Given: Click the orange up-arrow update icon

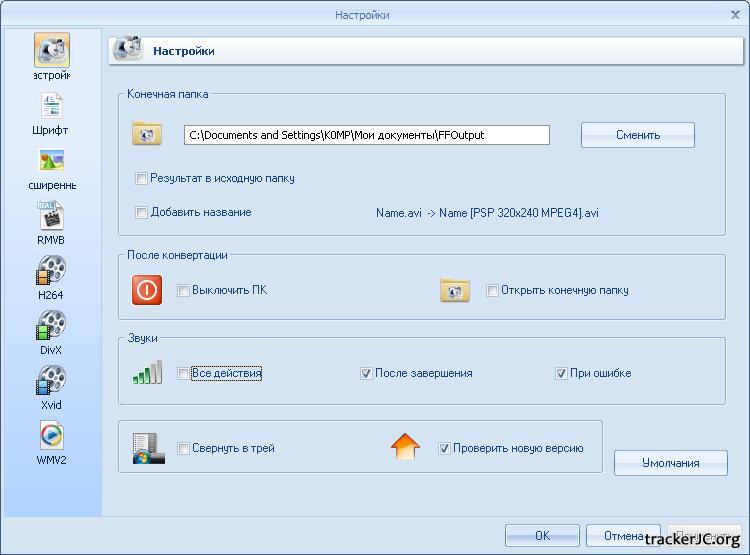Looking at the screenshot, I should click(x=405, y=448).
